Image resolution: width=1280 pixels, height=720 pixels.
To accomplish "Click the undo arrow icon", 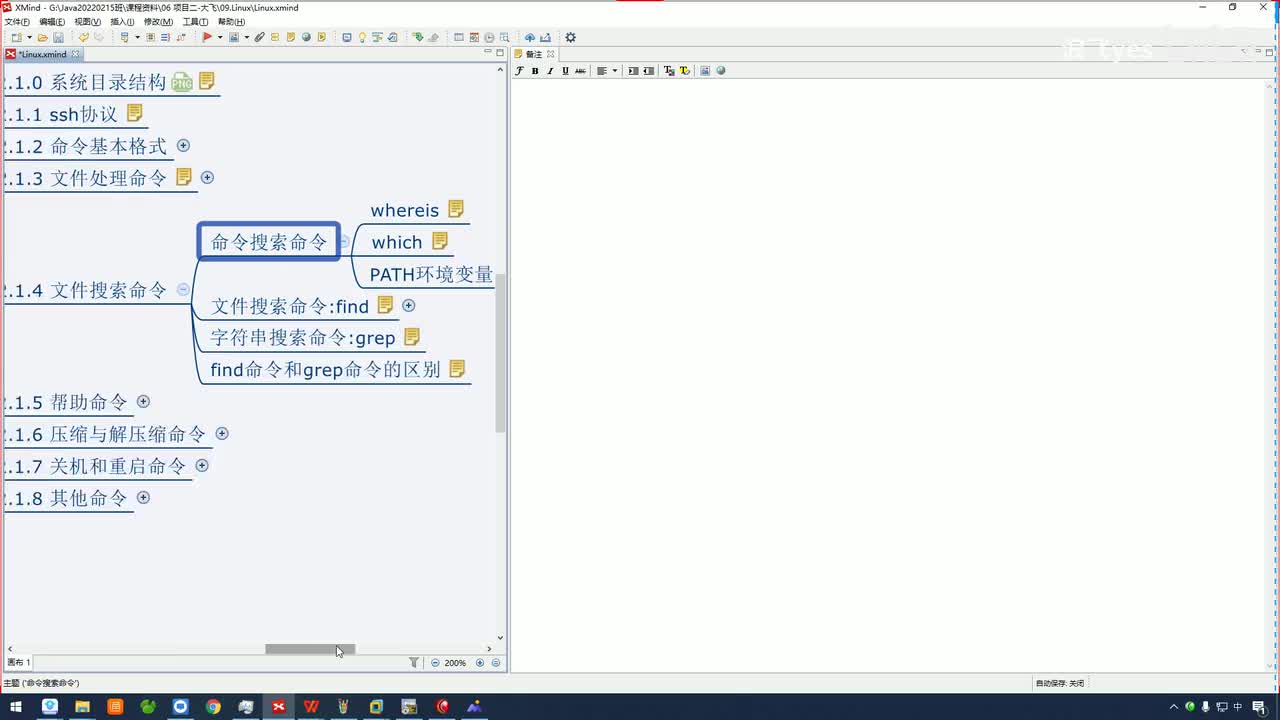I will 83,38.
